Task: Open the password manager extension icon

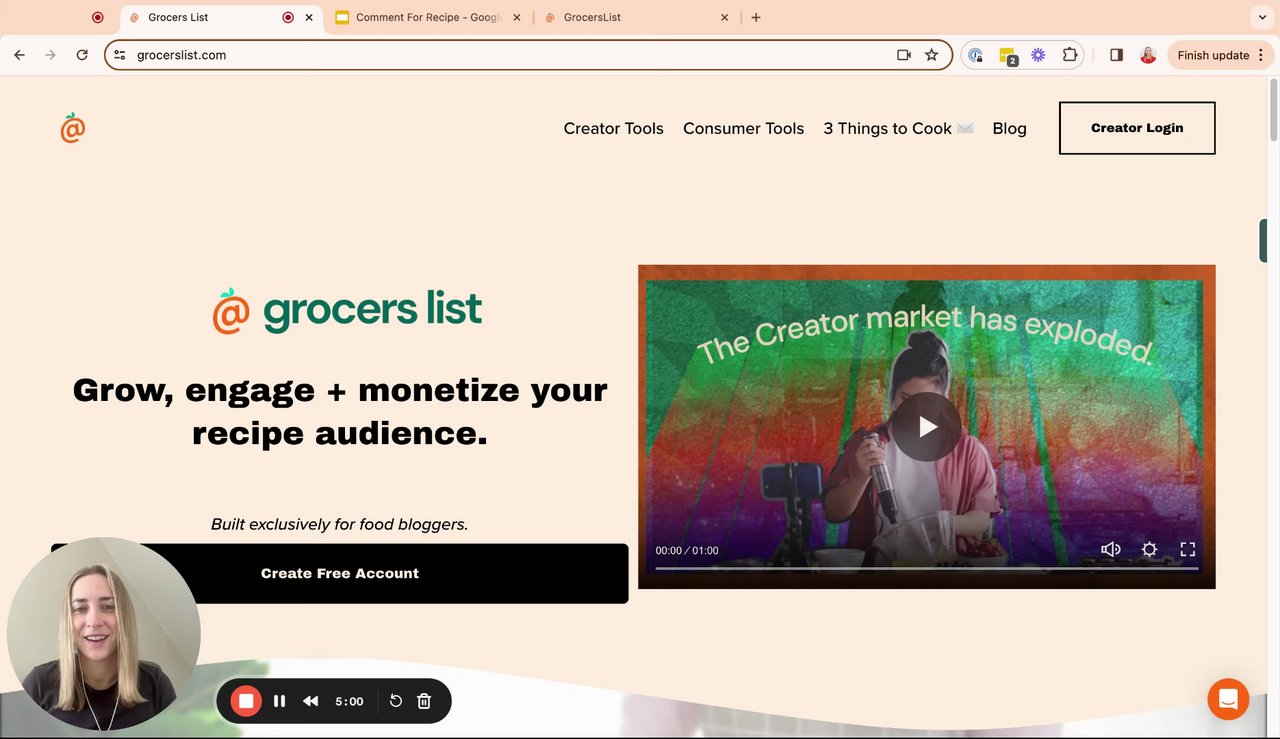Action: pyautogui.click(x=976, y=55)
